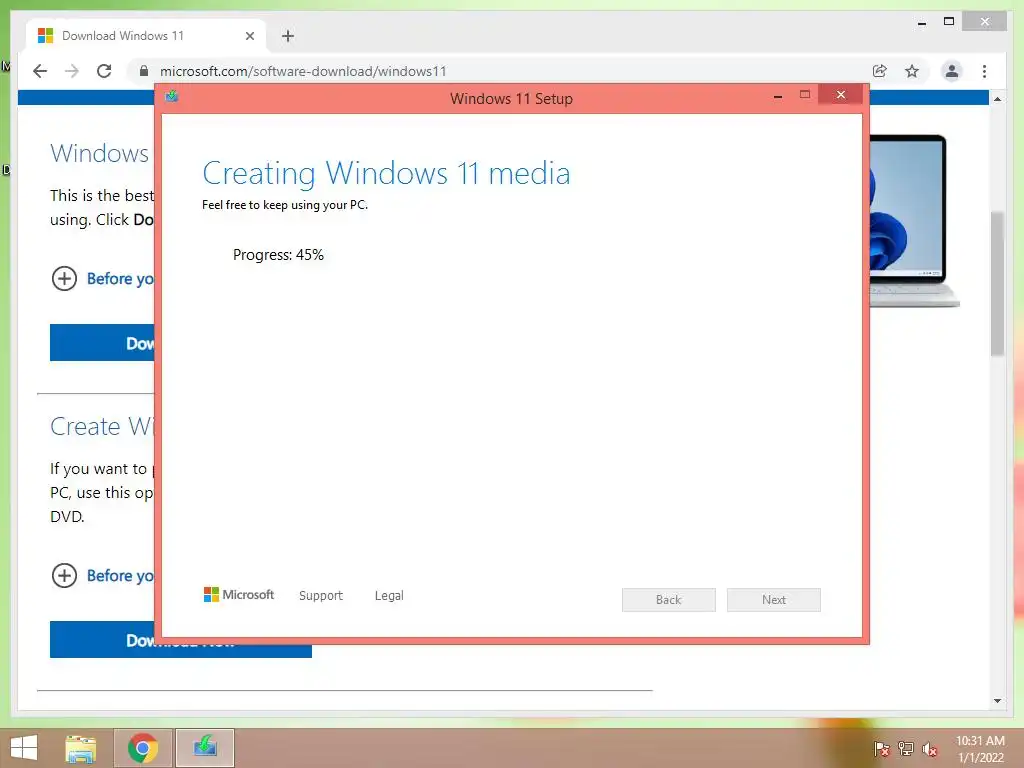The height and width of the screenshot is (768, 1024).
Task: Click the Windows 11 Setup title icon
Action: pos(172,97)
